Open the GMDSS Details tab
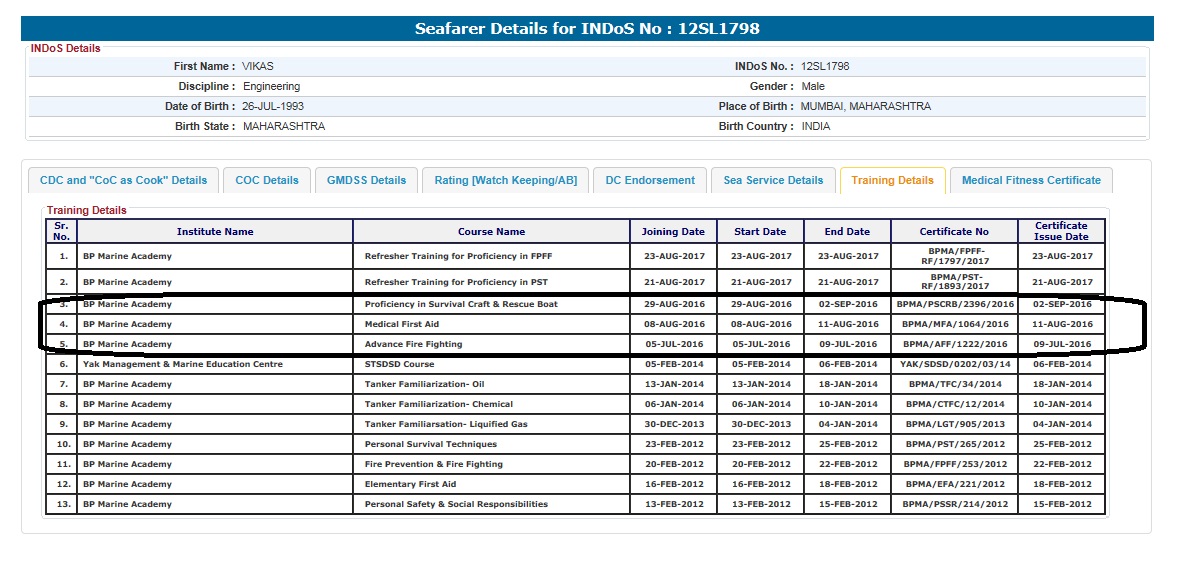 [366, 180]
